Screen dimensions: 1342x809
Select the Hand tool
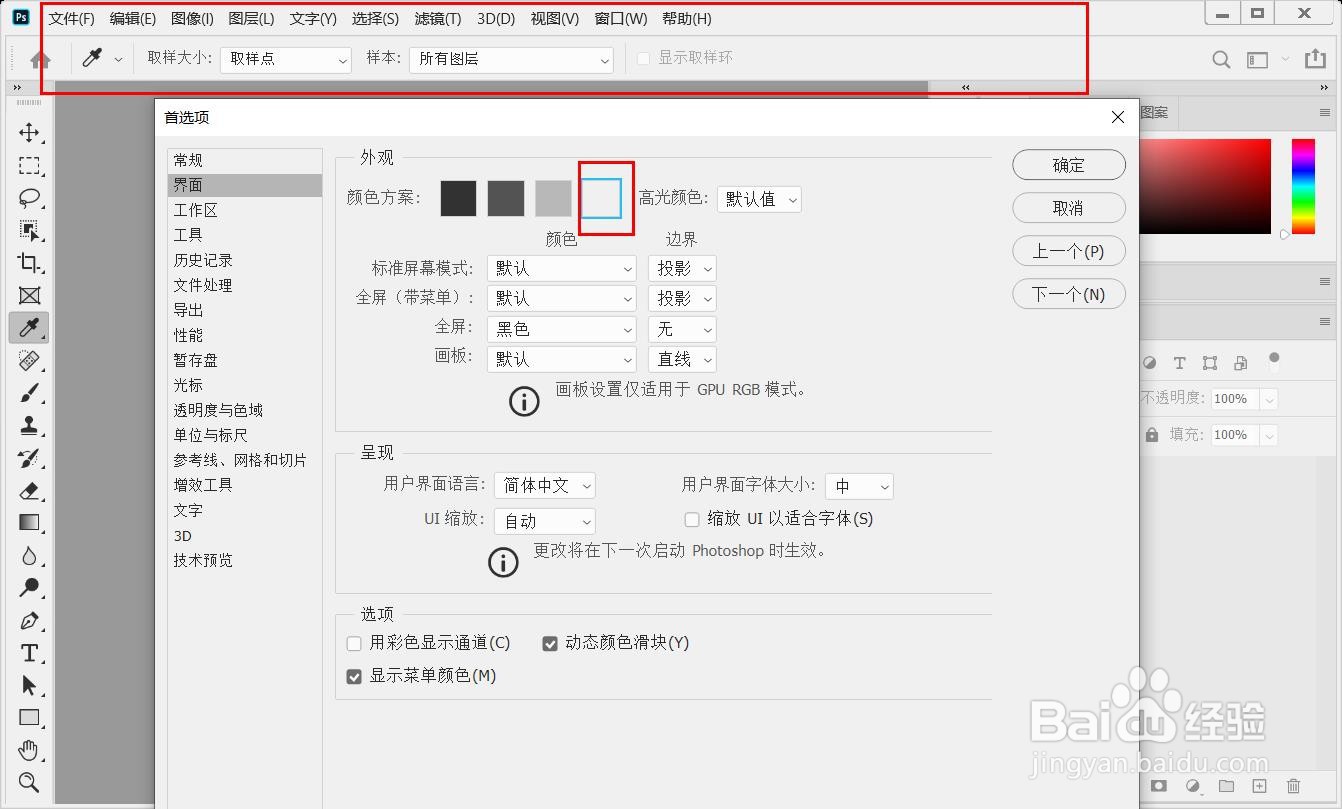(30, 750)
